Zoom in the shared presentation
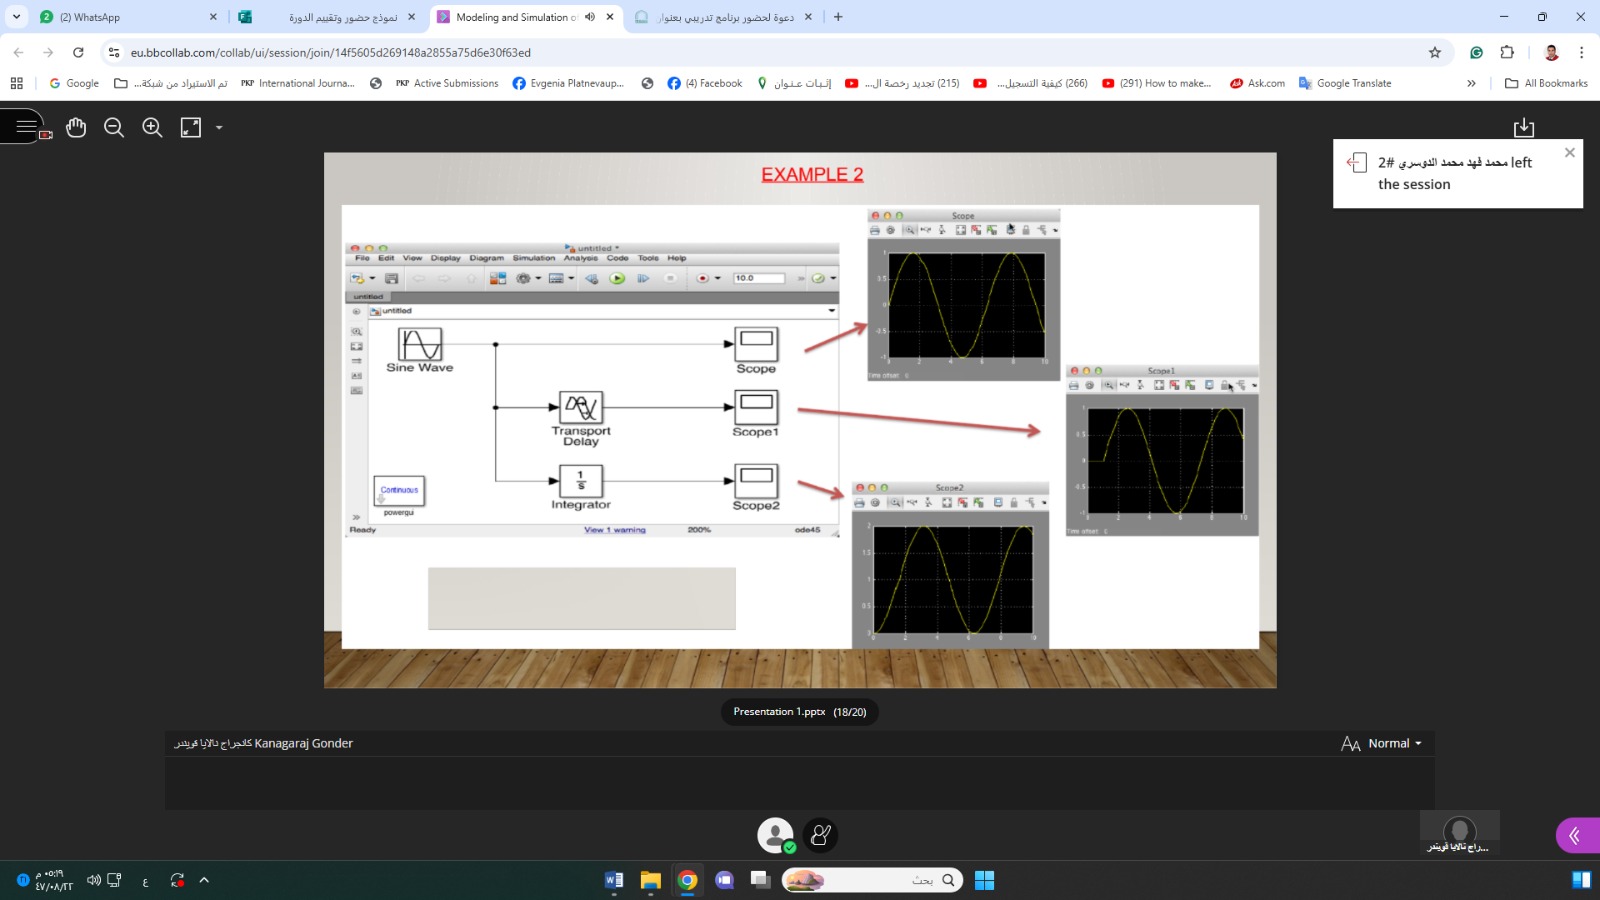The width and height of the screenshot is (1600, 900). (152, 127)
